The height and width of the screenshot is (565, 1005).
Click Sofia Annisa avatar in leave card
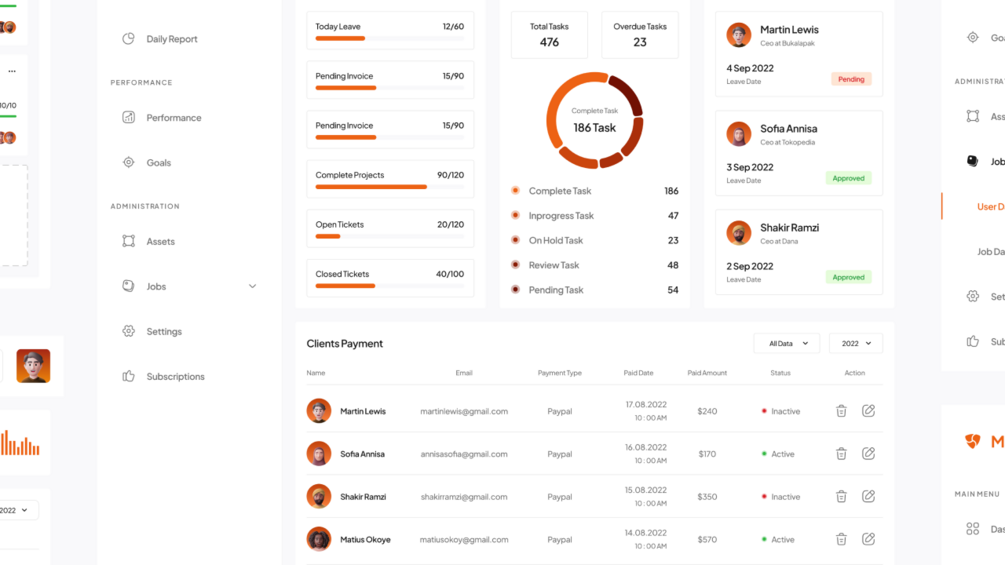[738, 135]
